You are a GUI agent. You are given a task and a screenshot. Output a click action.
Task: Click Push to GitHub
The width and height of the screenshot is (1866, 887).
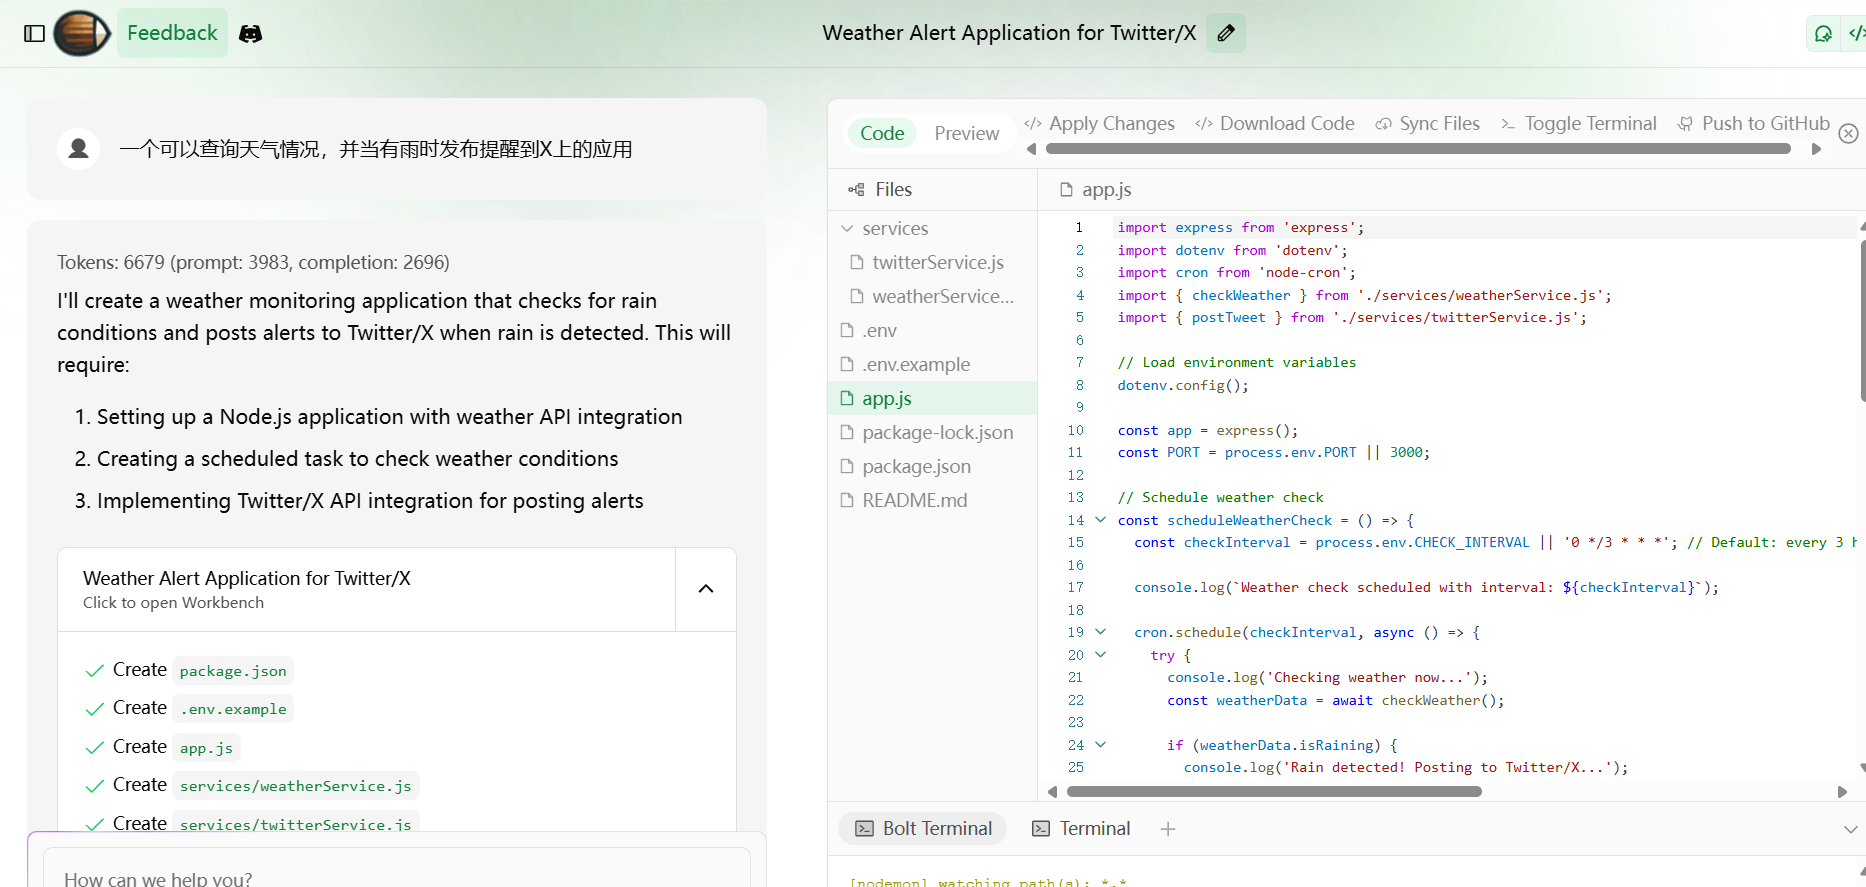click(1754, 123)
